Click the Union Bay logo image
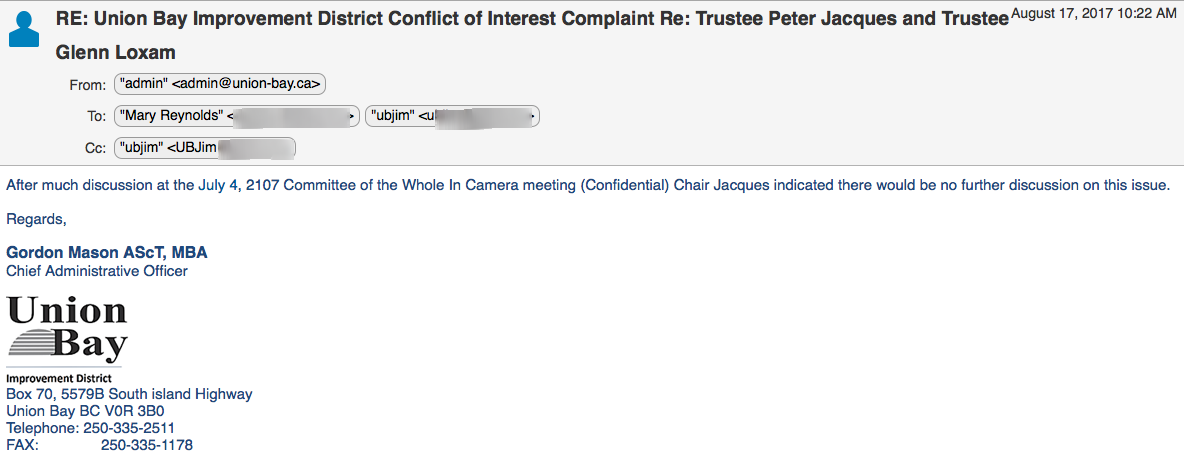This screenshot has width=1184, height=465. (x=67, y=330)
